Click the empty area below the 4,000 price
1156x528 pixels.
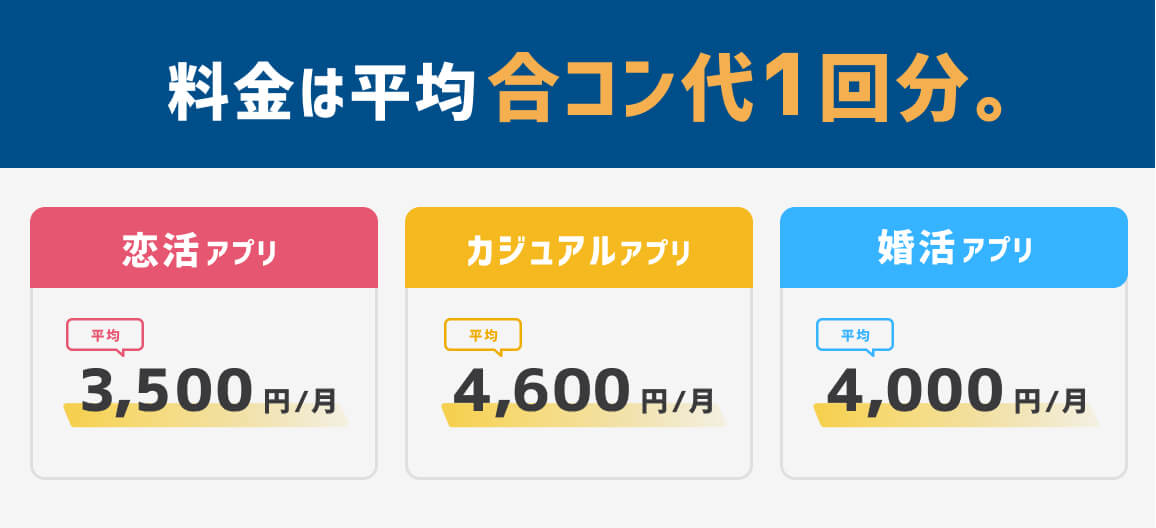954,452
